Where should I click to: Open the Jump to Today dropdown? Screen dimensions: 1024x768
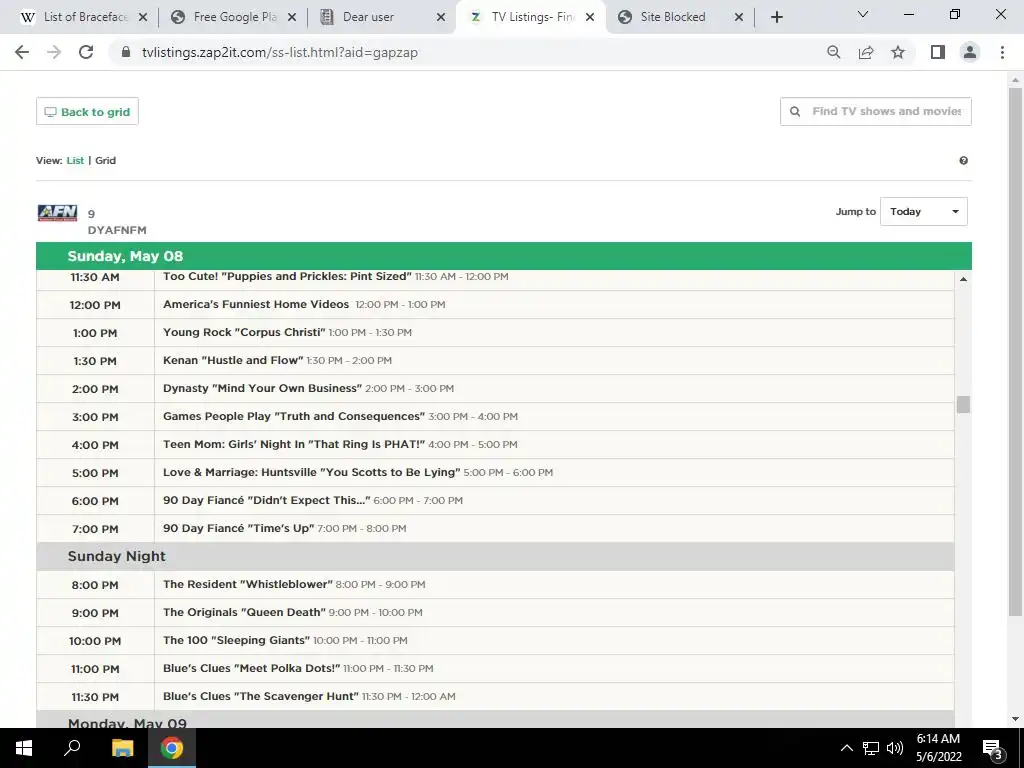[x=923, y=212]
